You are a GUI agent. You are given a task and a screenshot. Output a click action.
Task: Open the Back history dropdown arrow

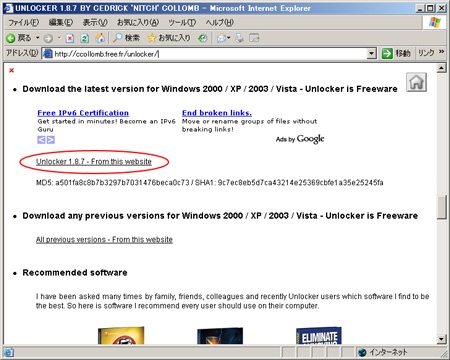coord(37,38)
